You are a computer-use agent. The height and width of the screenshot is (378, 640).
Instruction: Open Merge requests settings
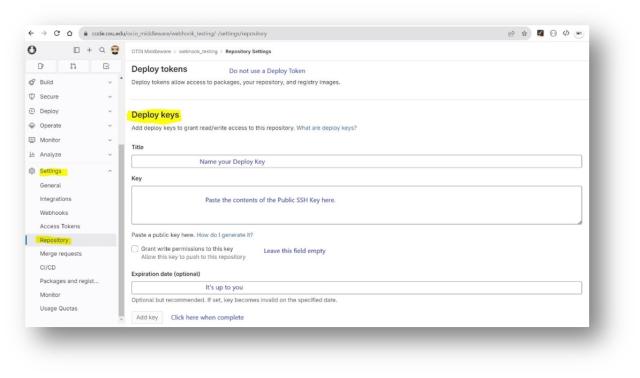click(x=61, y=253)
